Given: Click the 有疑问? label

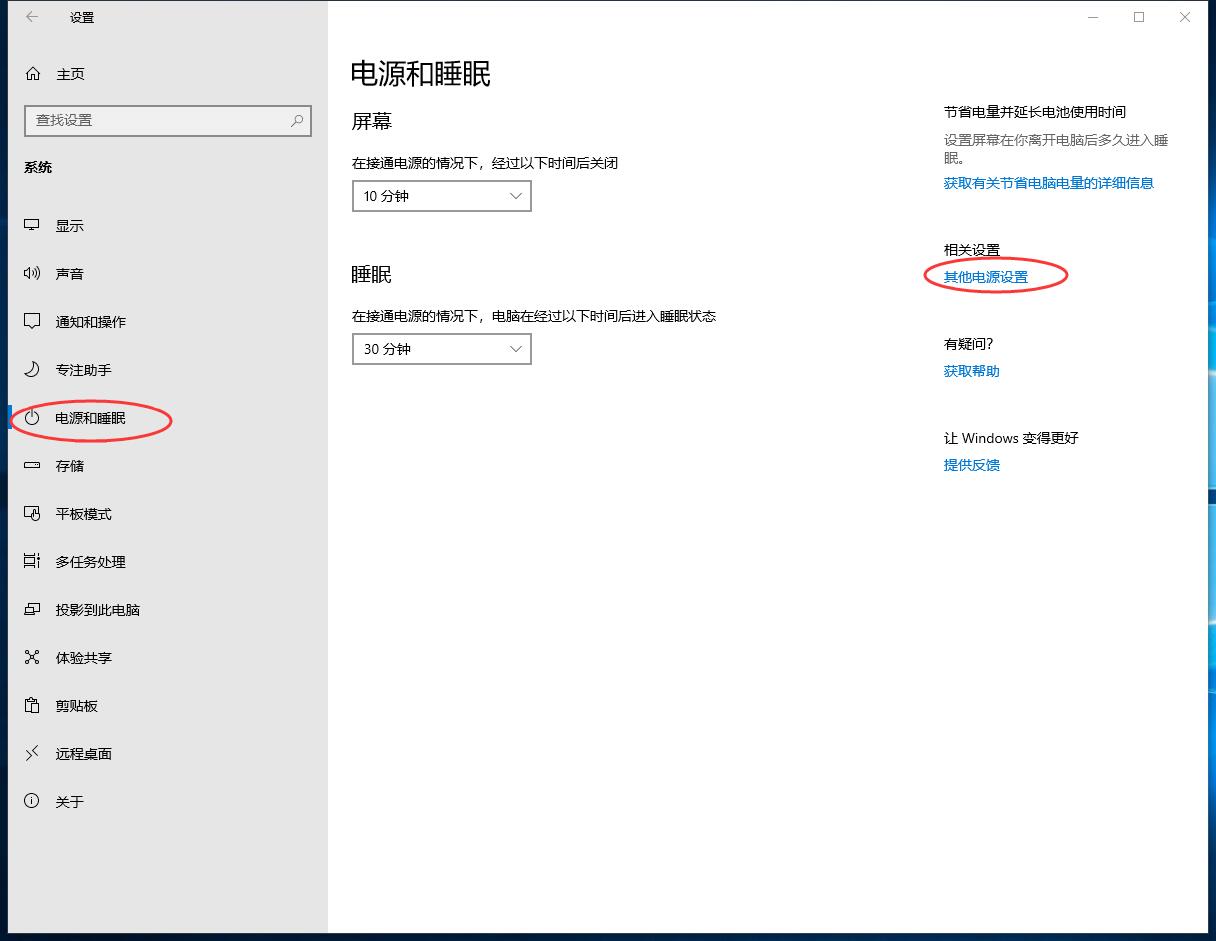Looking at the screenshot, I should 969,344.
